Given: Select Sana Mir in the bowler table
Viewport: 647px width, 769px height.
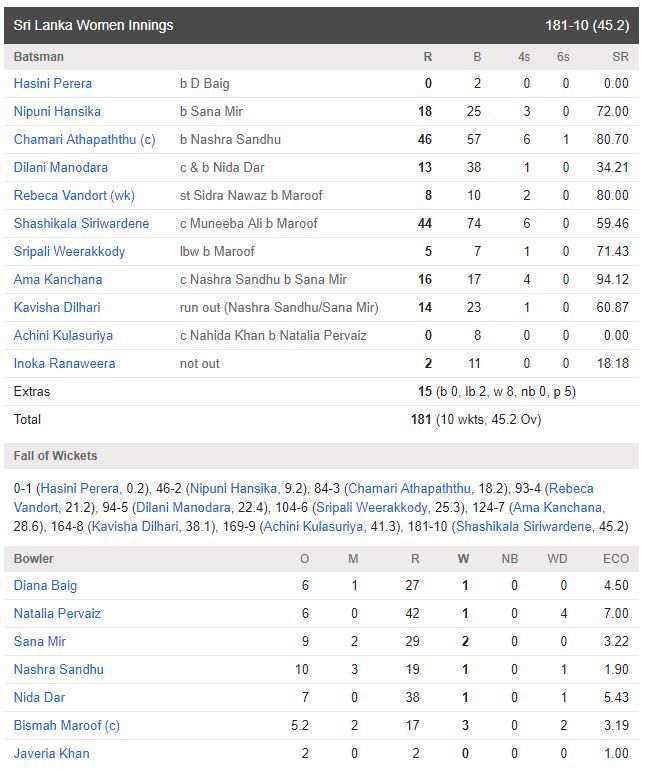Looking at the screenshot, I should (x=40, y=642).
